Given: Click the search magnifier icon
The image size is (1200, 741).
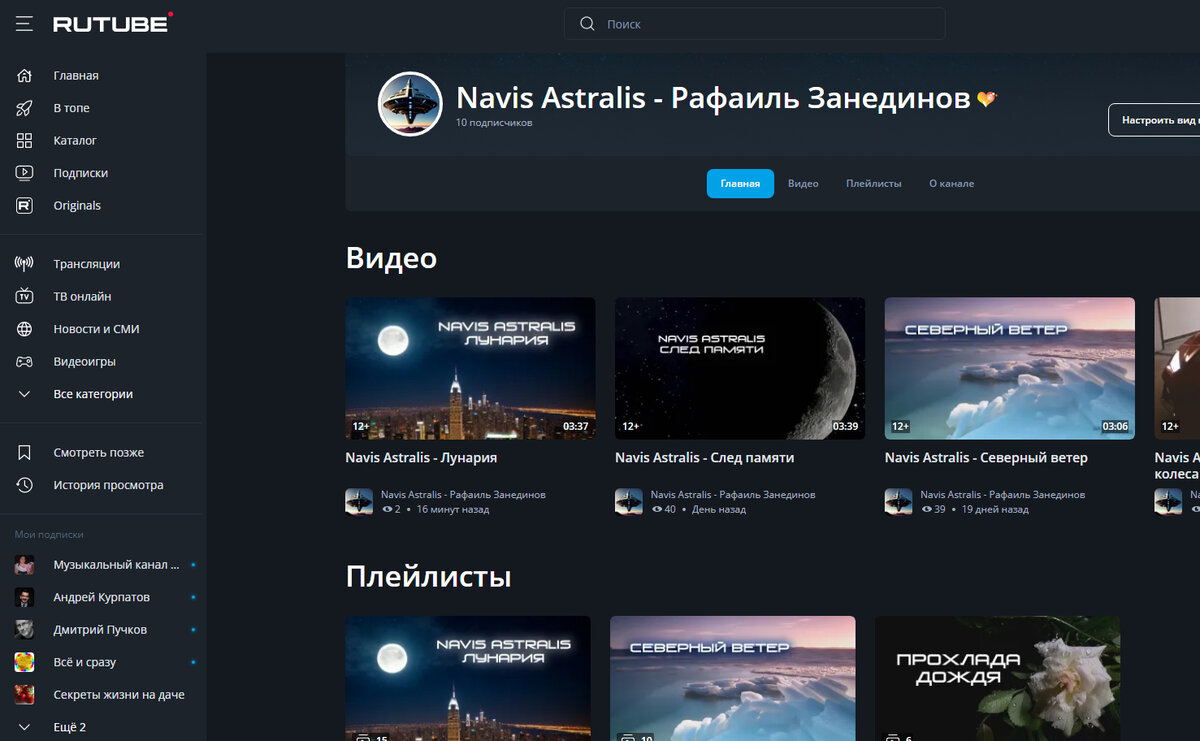Looking at the screenshot, I should pos(588,24).
